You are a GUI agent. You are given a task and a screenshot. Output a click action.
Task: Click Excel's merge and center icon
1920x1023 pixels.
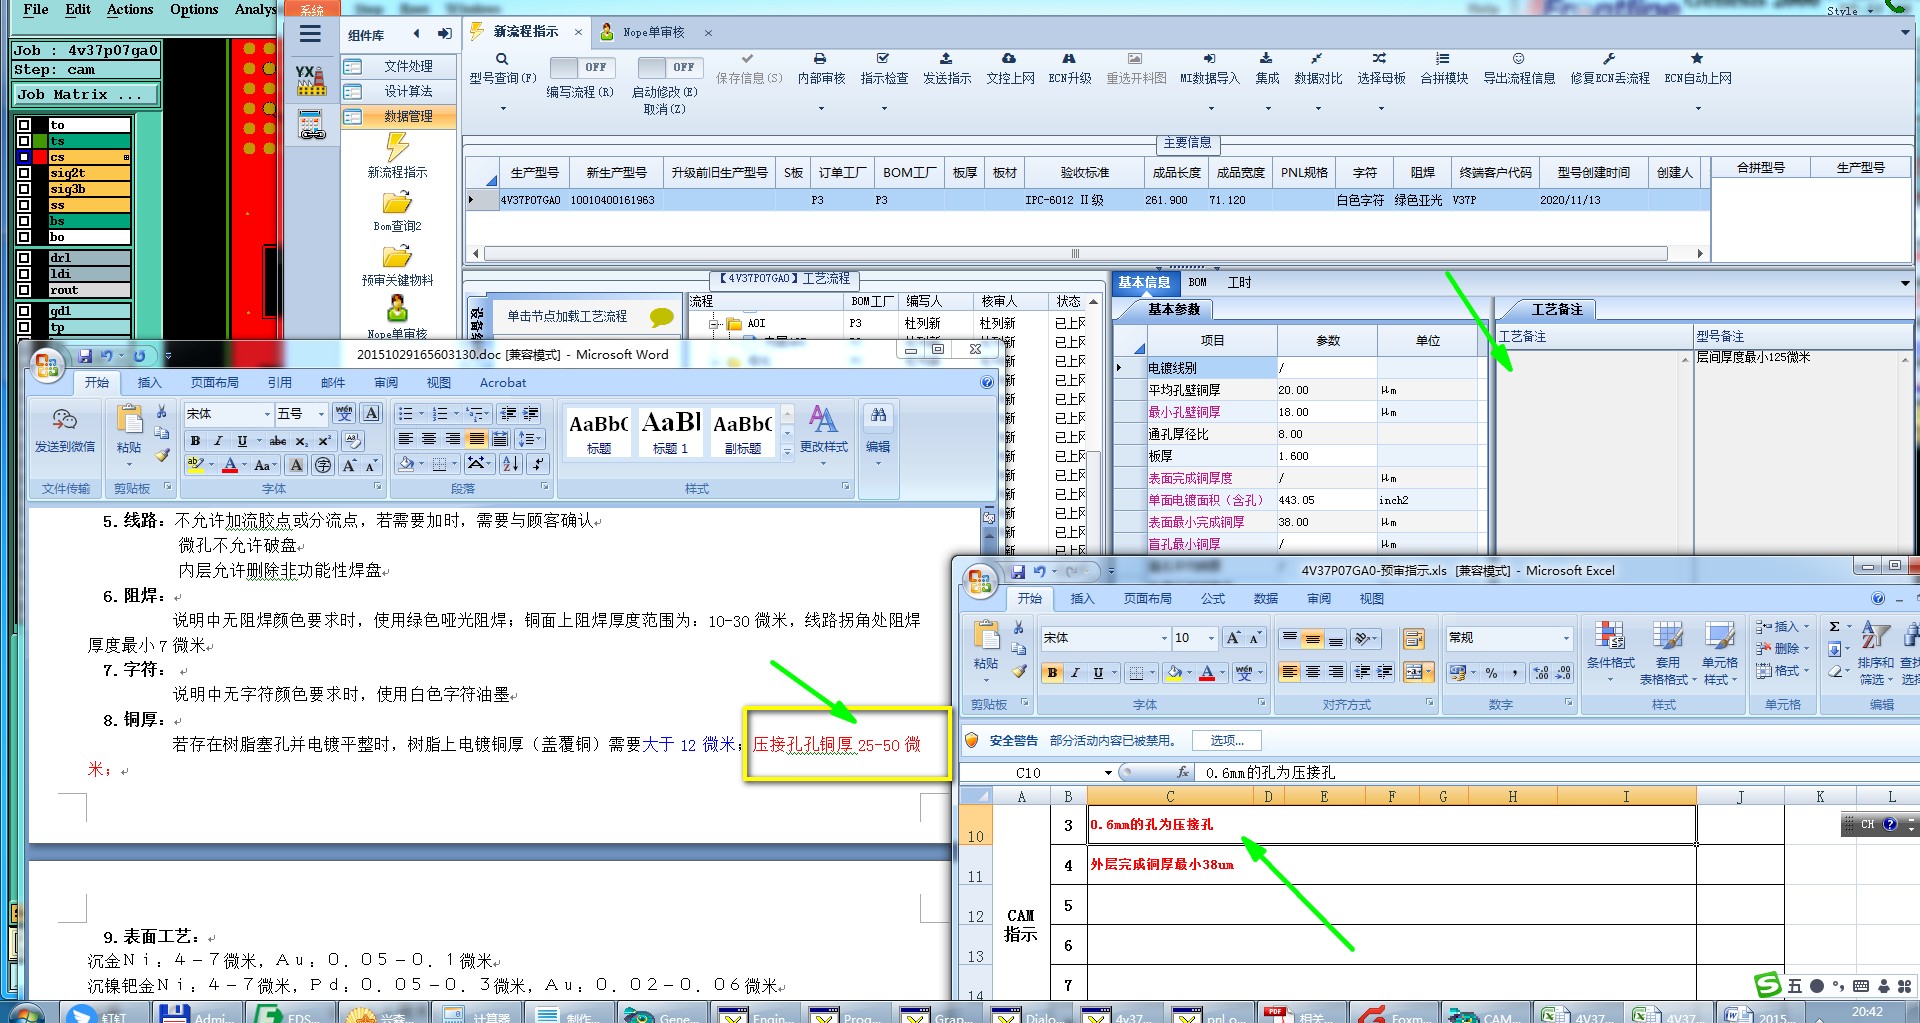(x=1414, y=672)
